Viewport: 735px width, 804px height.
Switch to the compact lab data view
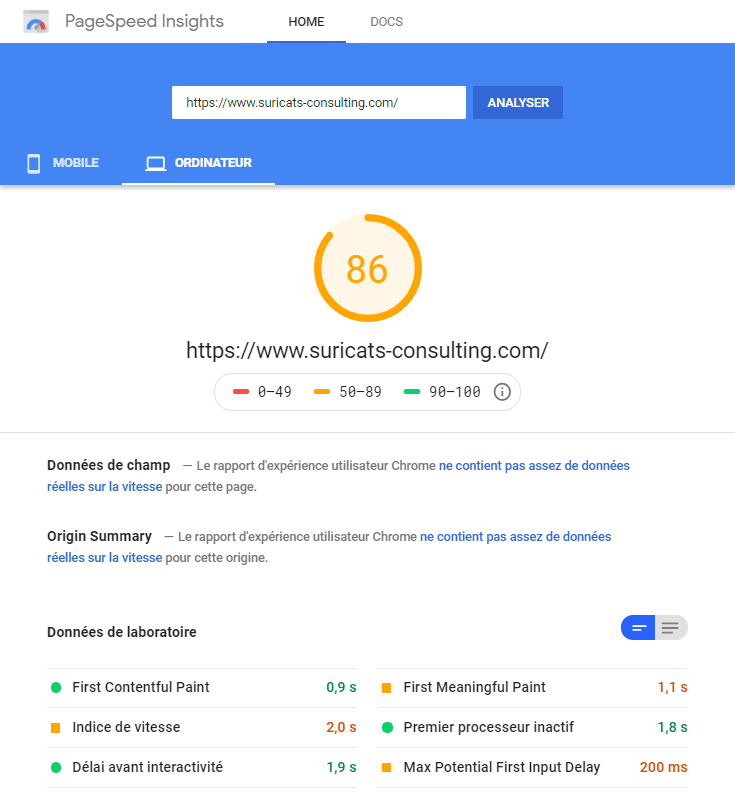pyautogui.click(x=638, y=628)
